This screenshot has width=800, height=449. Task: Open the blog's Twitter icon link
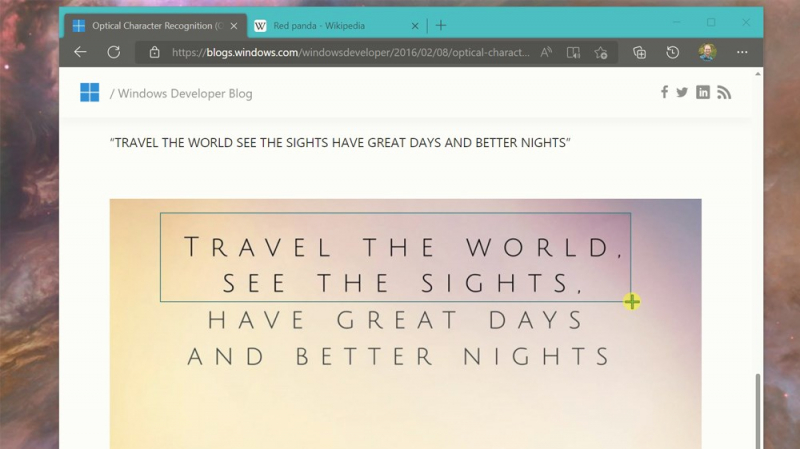[682, 93]
